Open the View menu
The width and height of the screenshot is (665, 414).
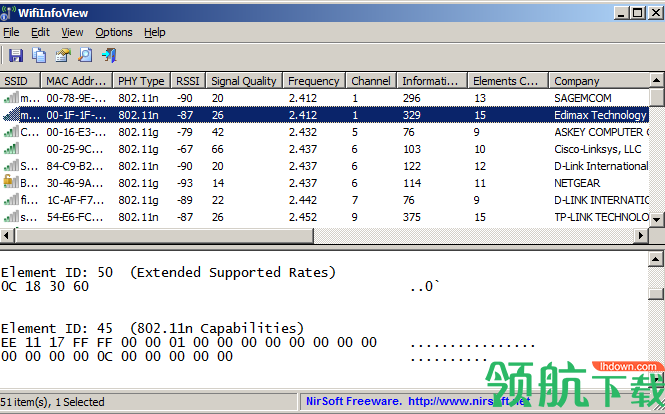(72, 32)
